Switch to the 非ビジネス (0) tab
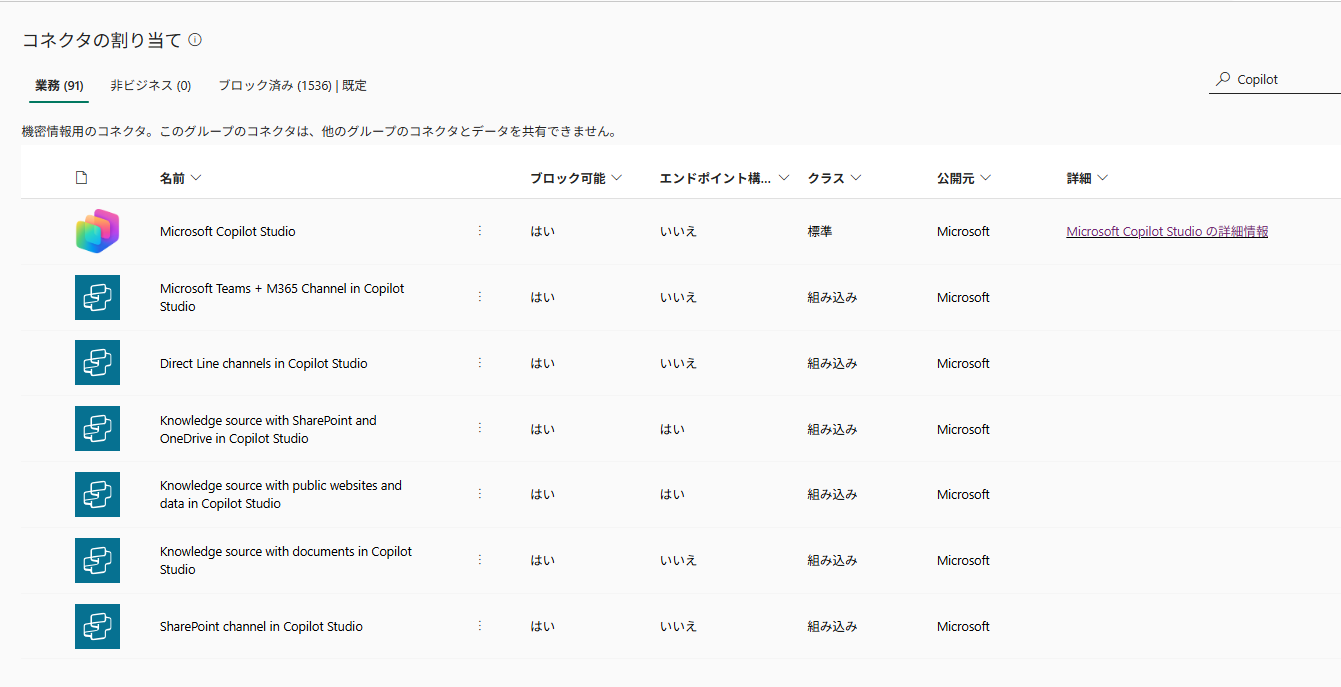Image resolution: width=1341 pixels, height=687 pixels. pyautogui.click(x=151, y=86)
